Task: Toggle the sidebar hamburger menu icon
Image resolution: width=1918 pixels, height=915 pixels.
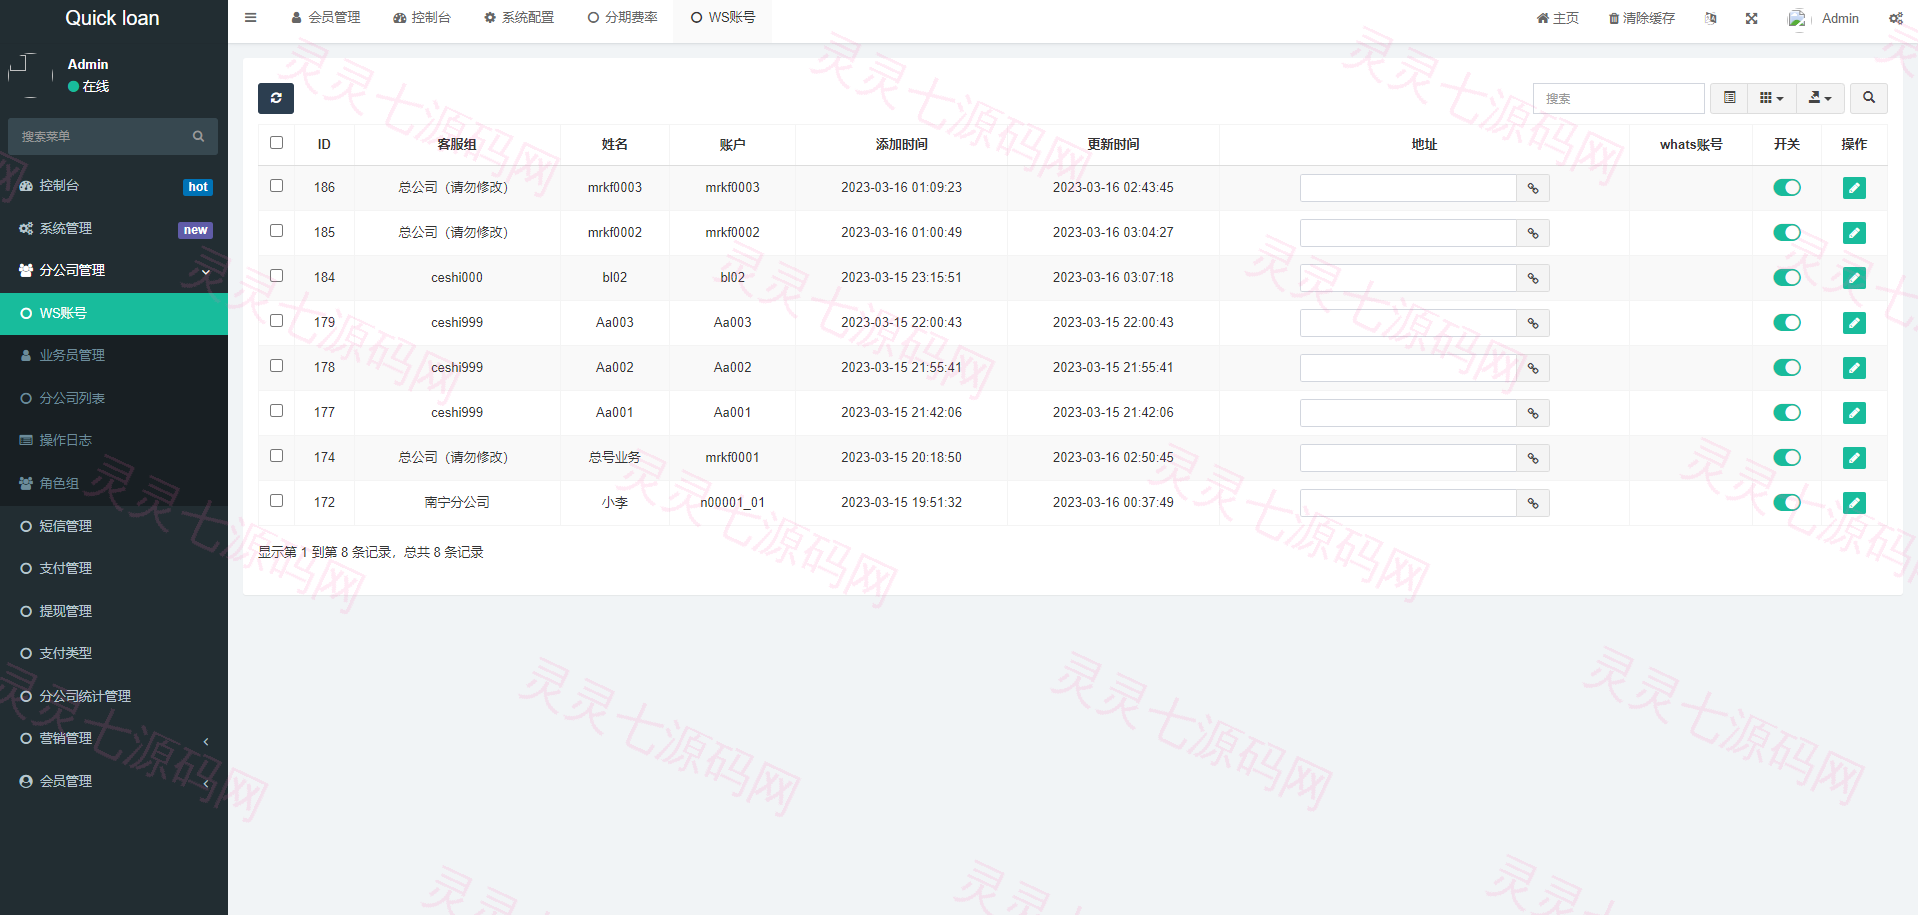Action: 251,18
